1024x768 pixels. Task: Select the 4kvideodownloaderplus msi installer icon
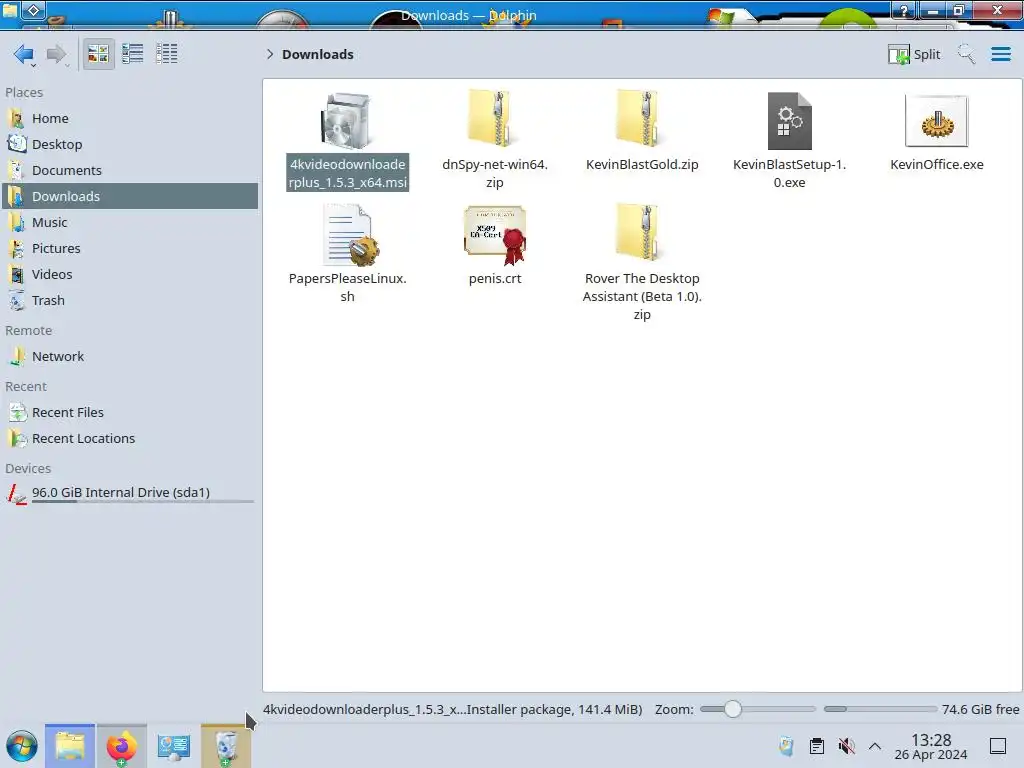347,121
